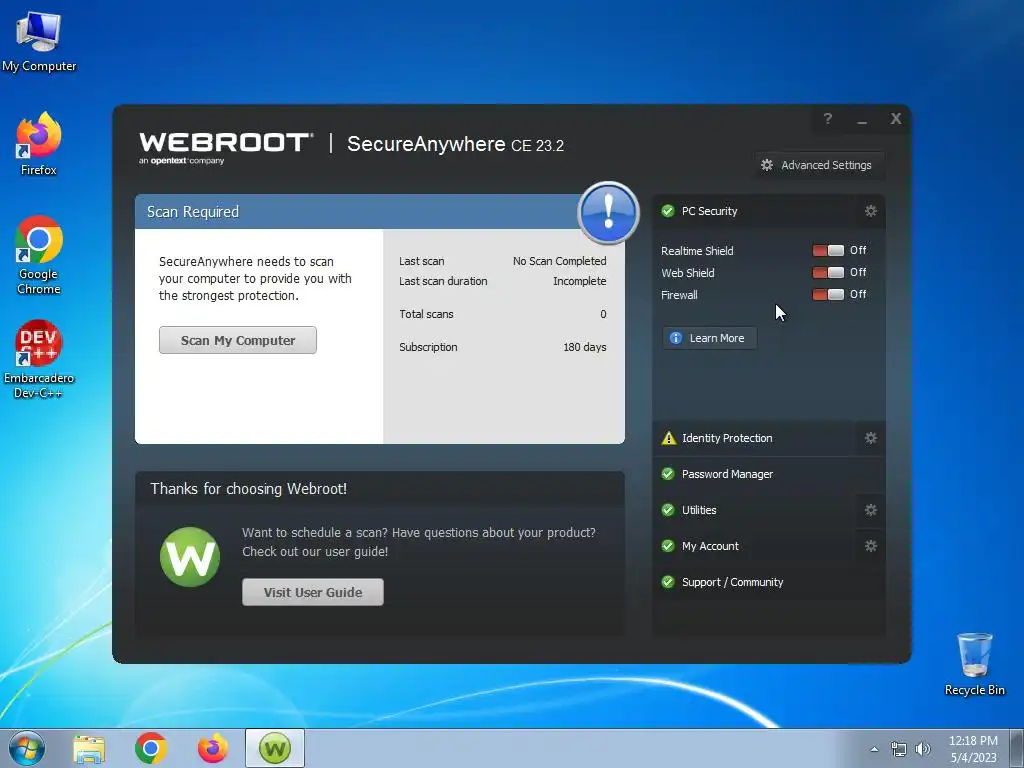Launch Chrome from the taskbar
1024x768 pixels.
(x=151, y=748)
